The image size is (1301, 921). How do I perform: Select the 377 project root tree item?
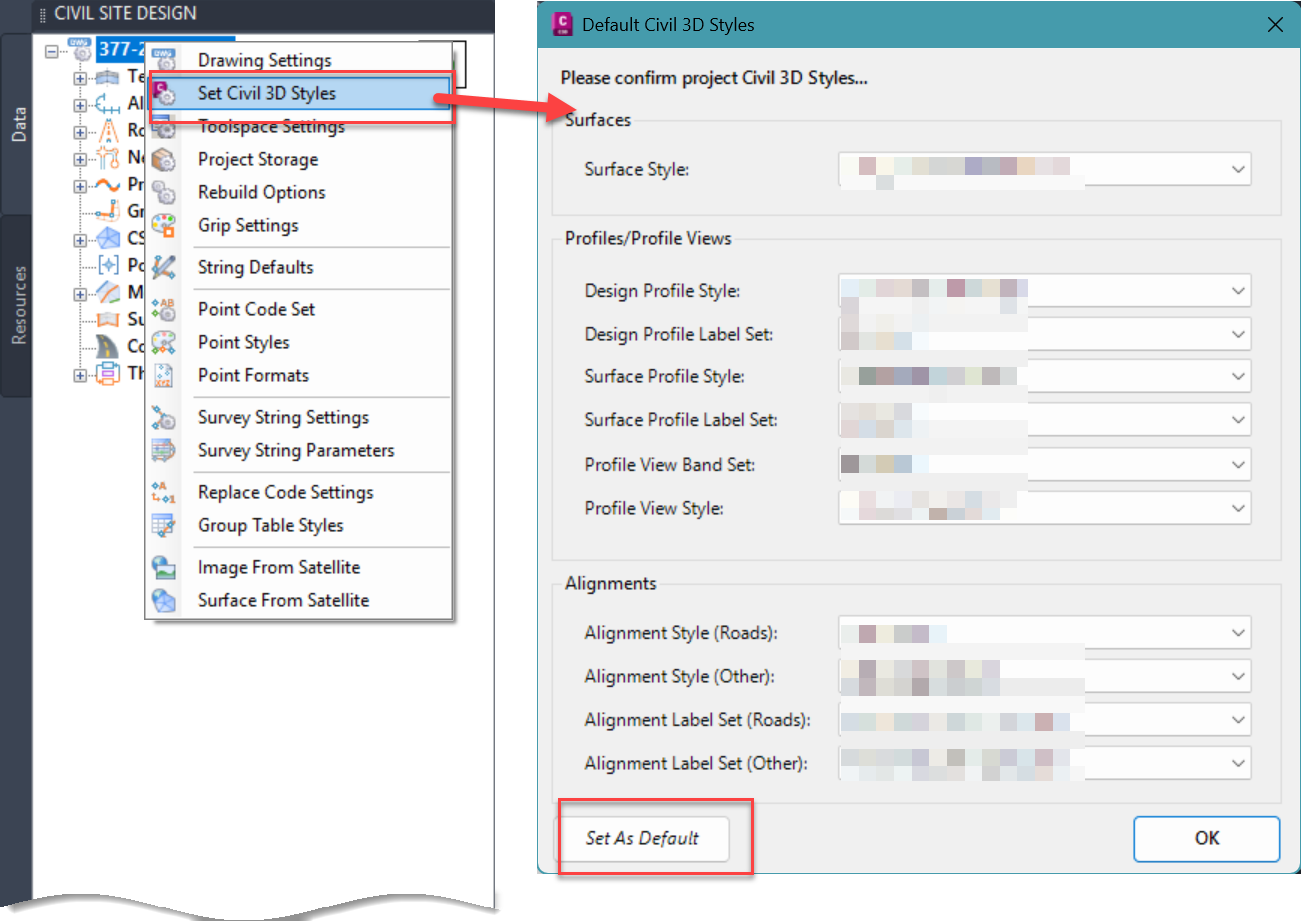164,49
